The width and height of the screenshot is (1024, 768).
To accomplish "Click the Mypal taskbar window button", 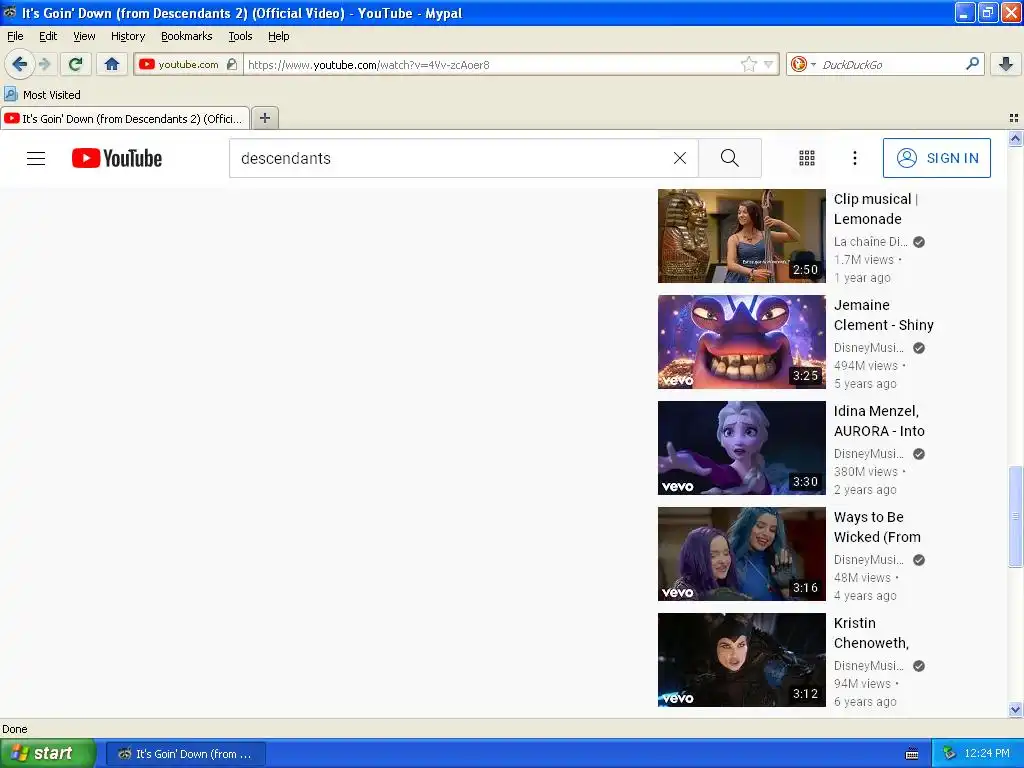I will pyautogui.click(x=185, y=754).
